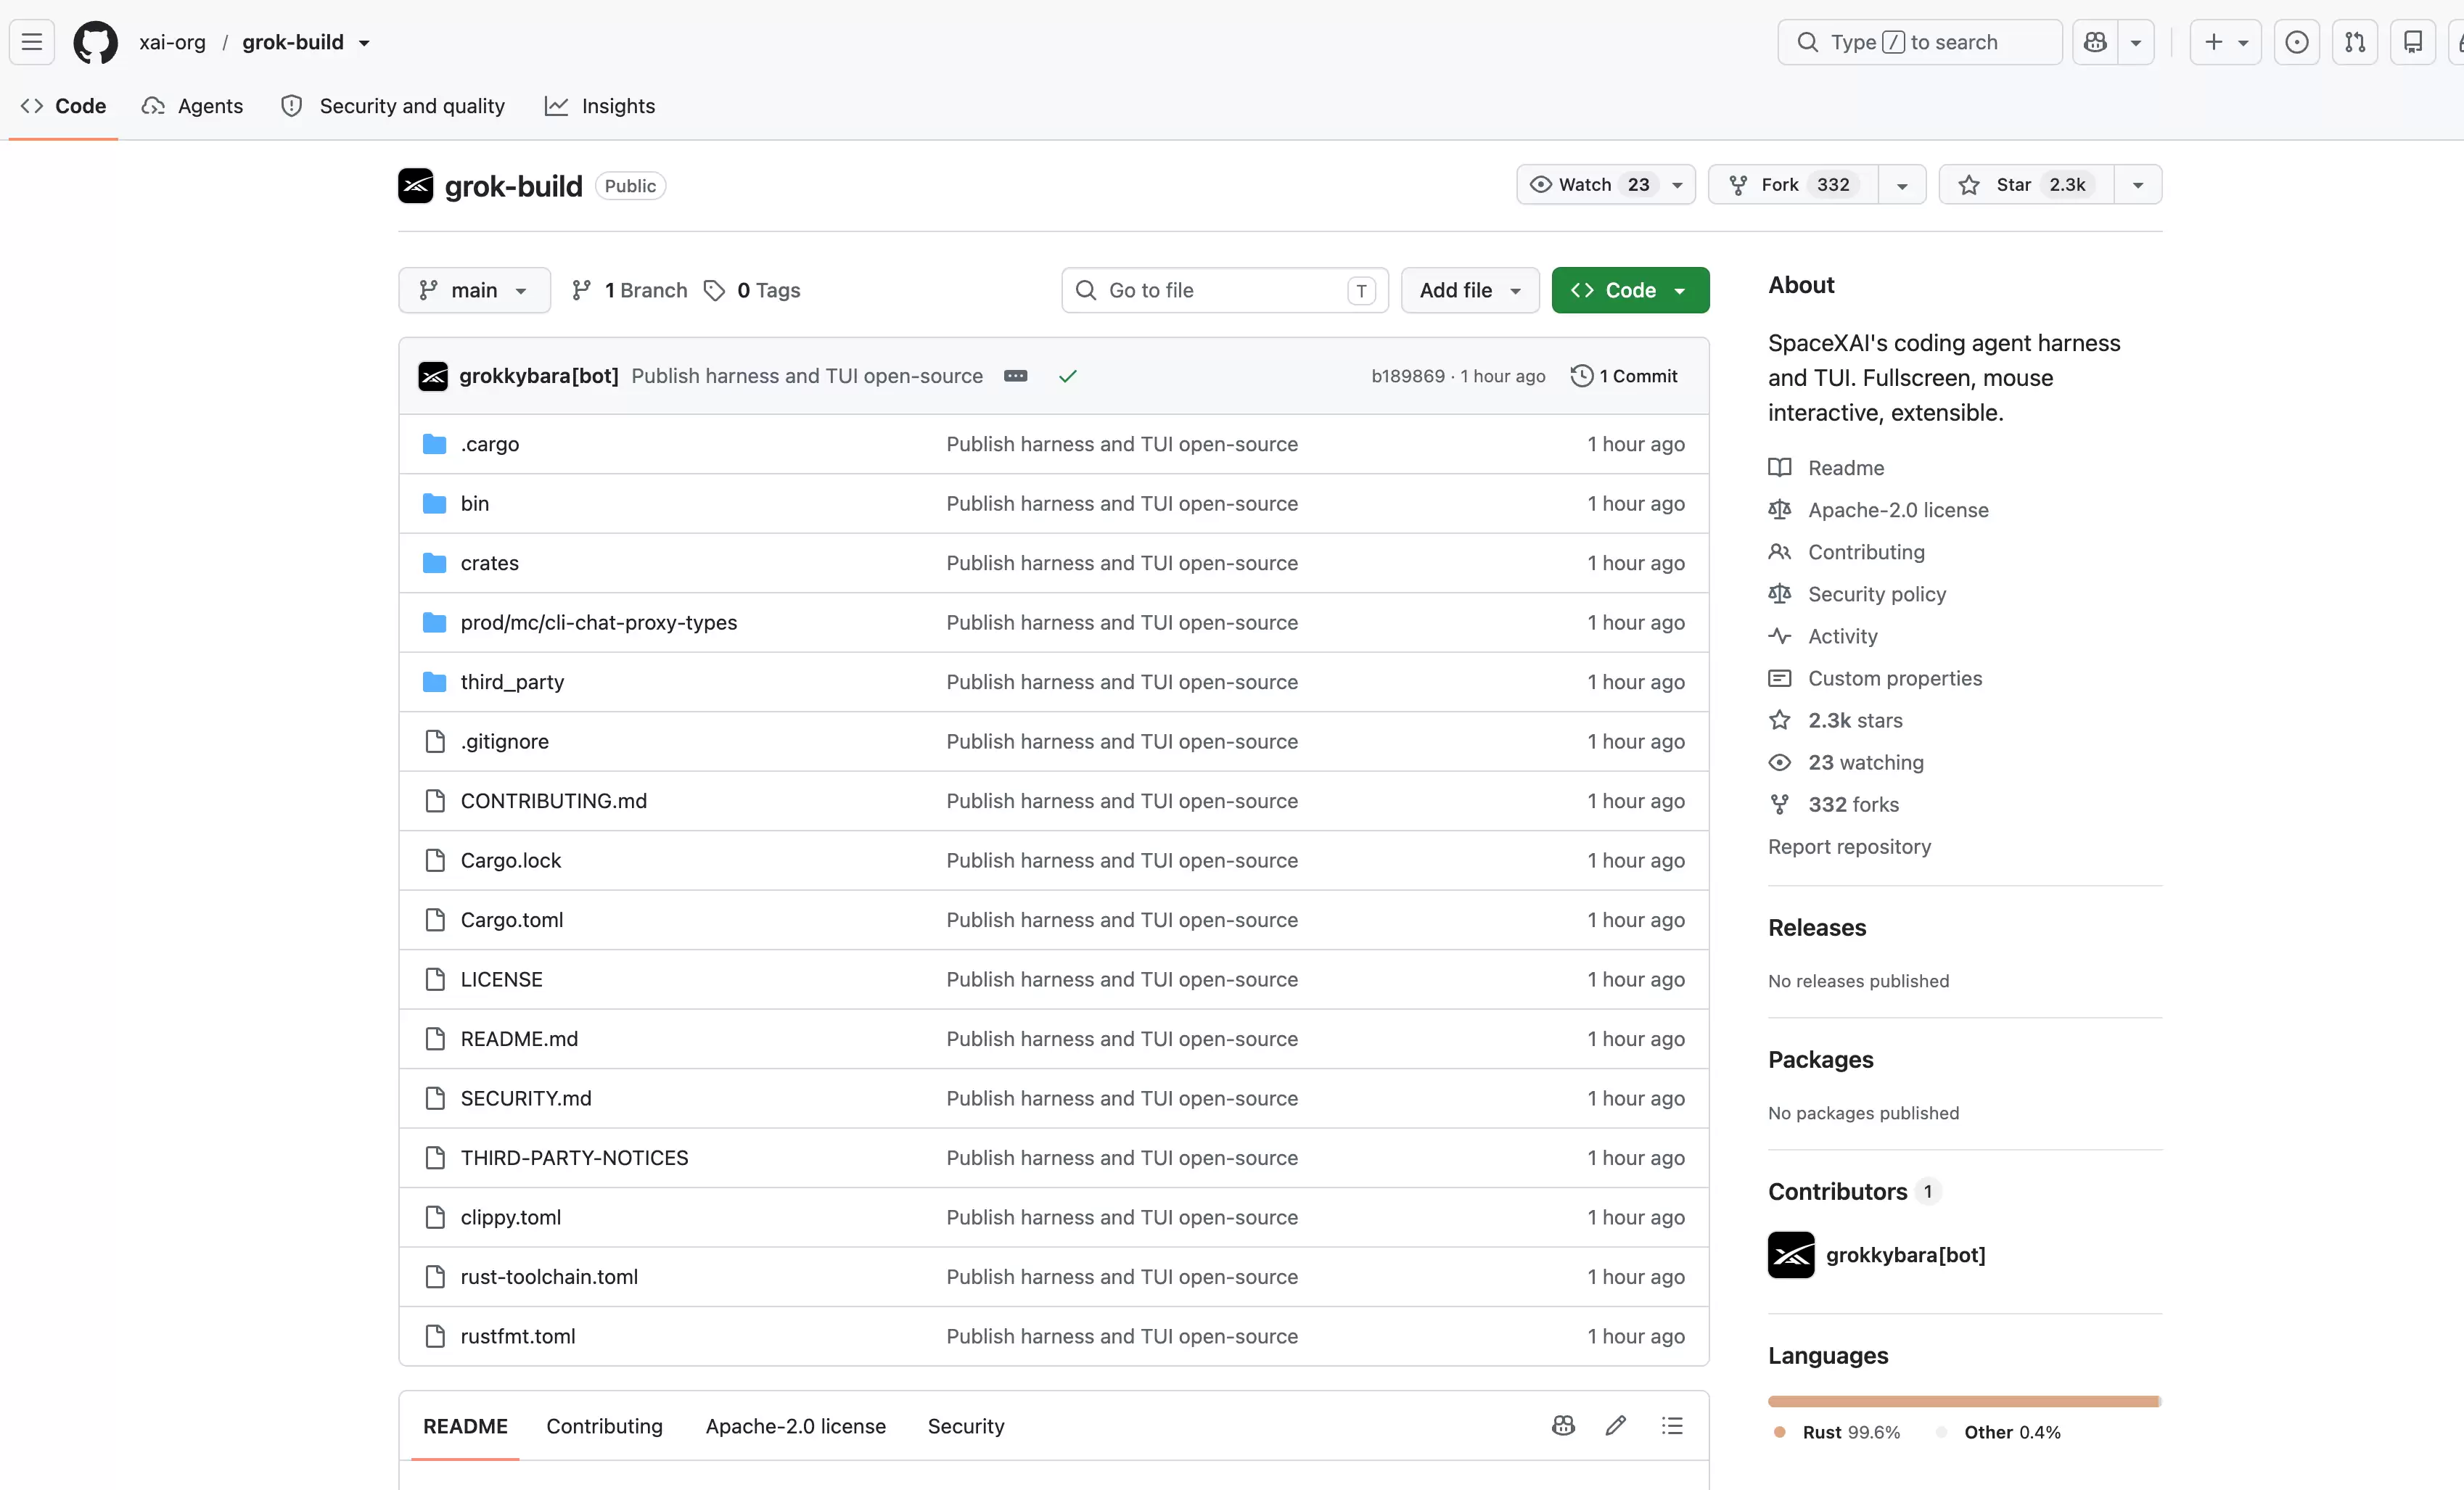
Task: Open the Cargo.toml file
Action: pyautogui.click(x=512, y=920)
